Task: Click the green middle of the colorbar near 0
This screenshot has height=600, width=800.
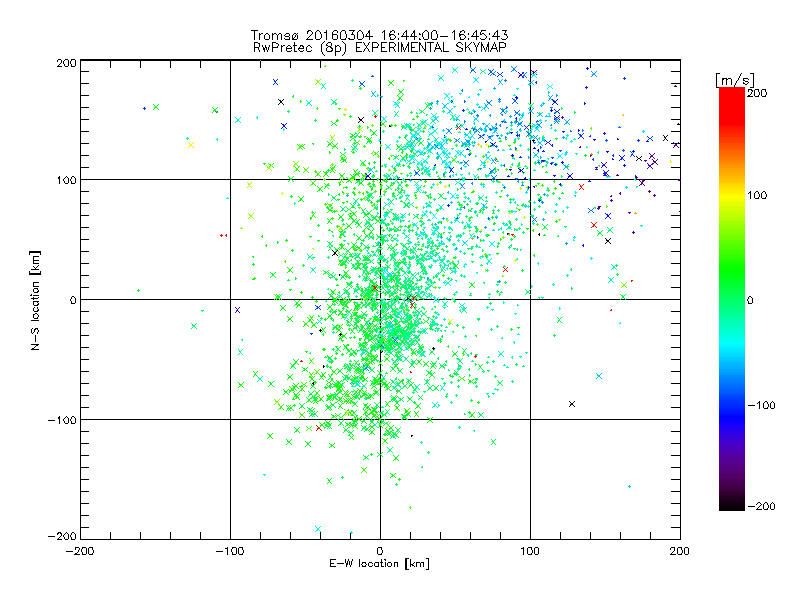Action: [732, 299]
